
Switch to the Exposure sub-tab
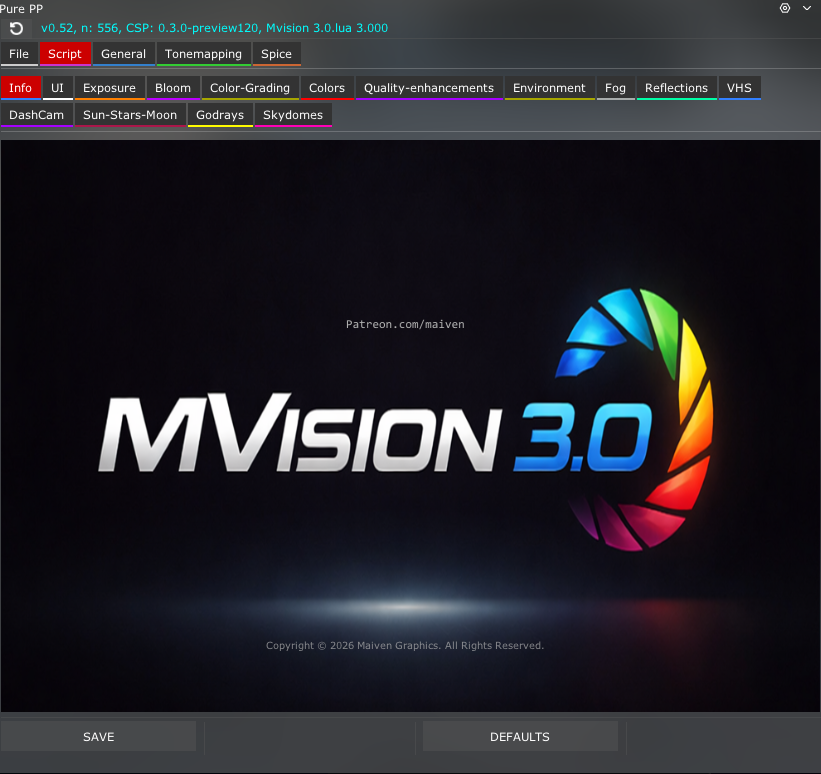tap(109, 88)
